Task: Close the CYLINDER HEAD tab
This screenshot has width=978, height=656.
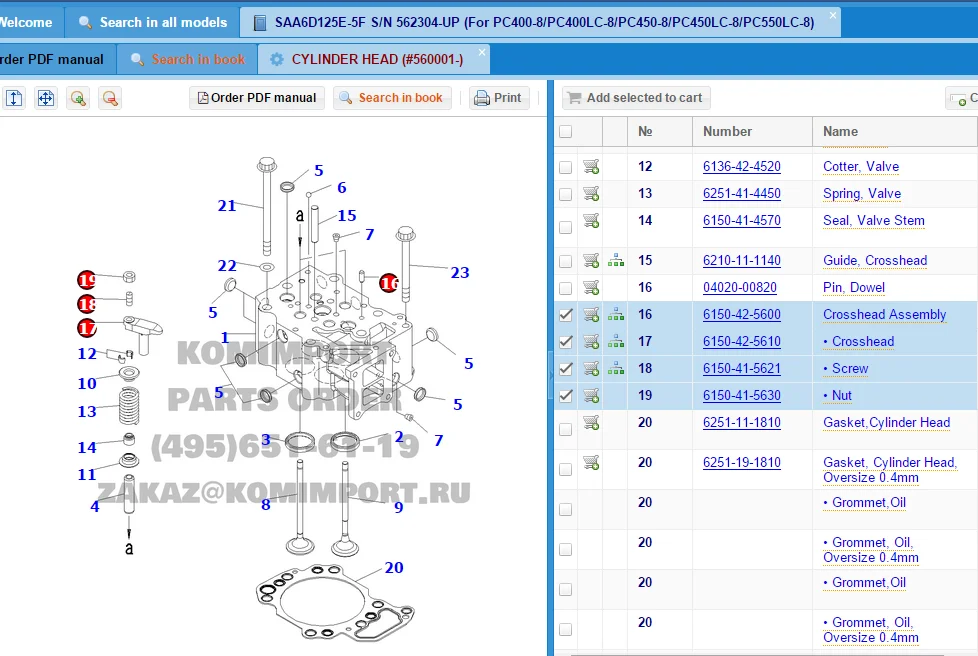Action: [x=482, y=52]
